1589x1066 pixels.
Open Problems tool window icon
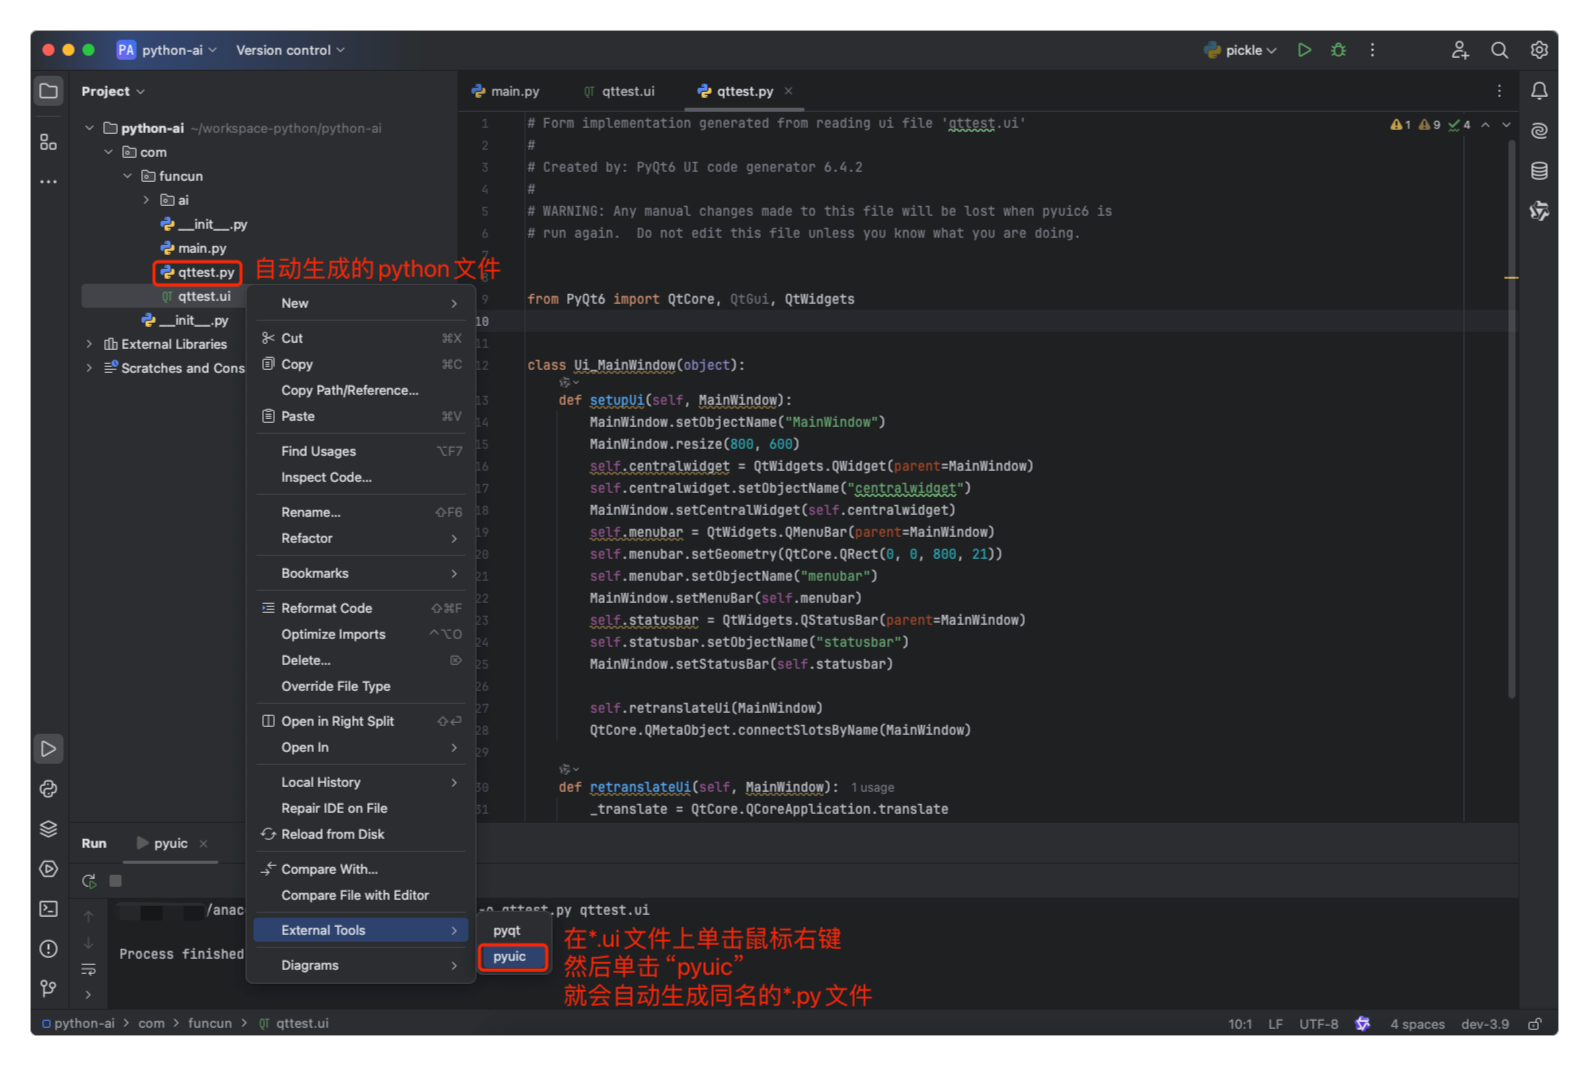[48, 949]
